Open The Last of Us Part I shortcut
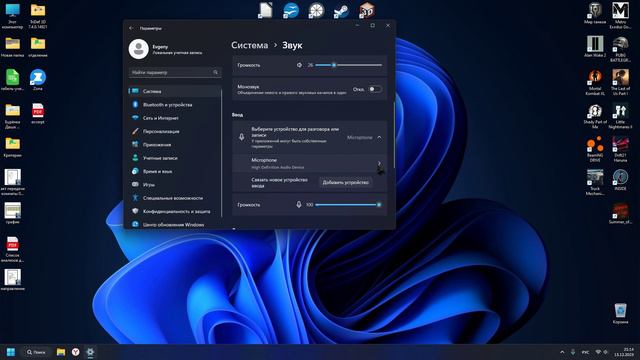 coord(620,82)
